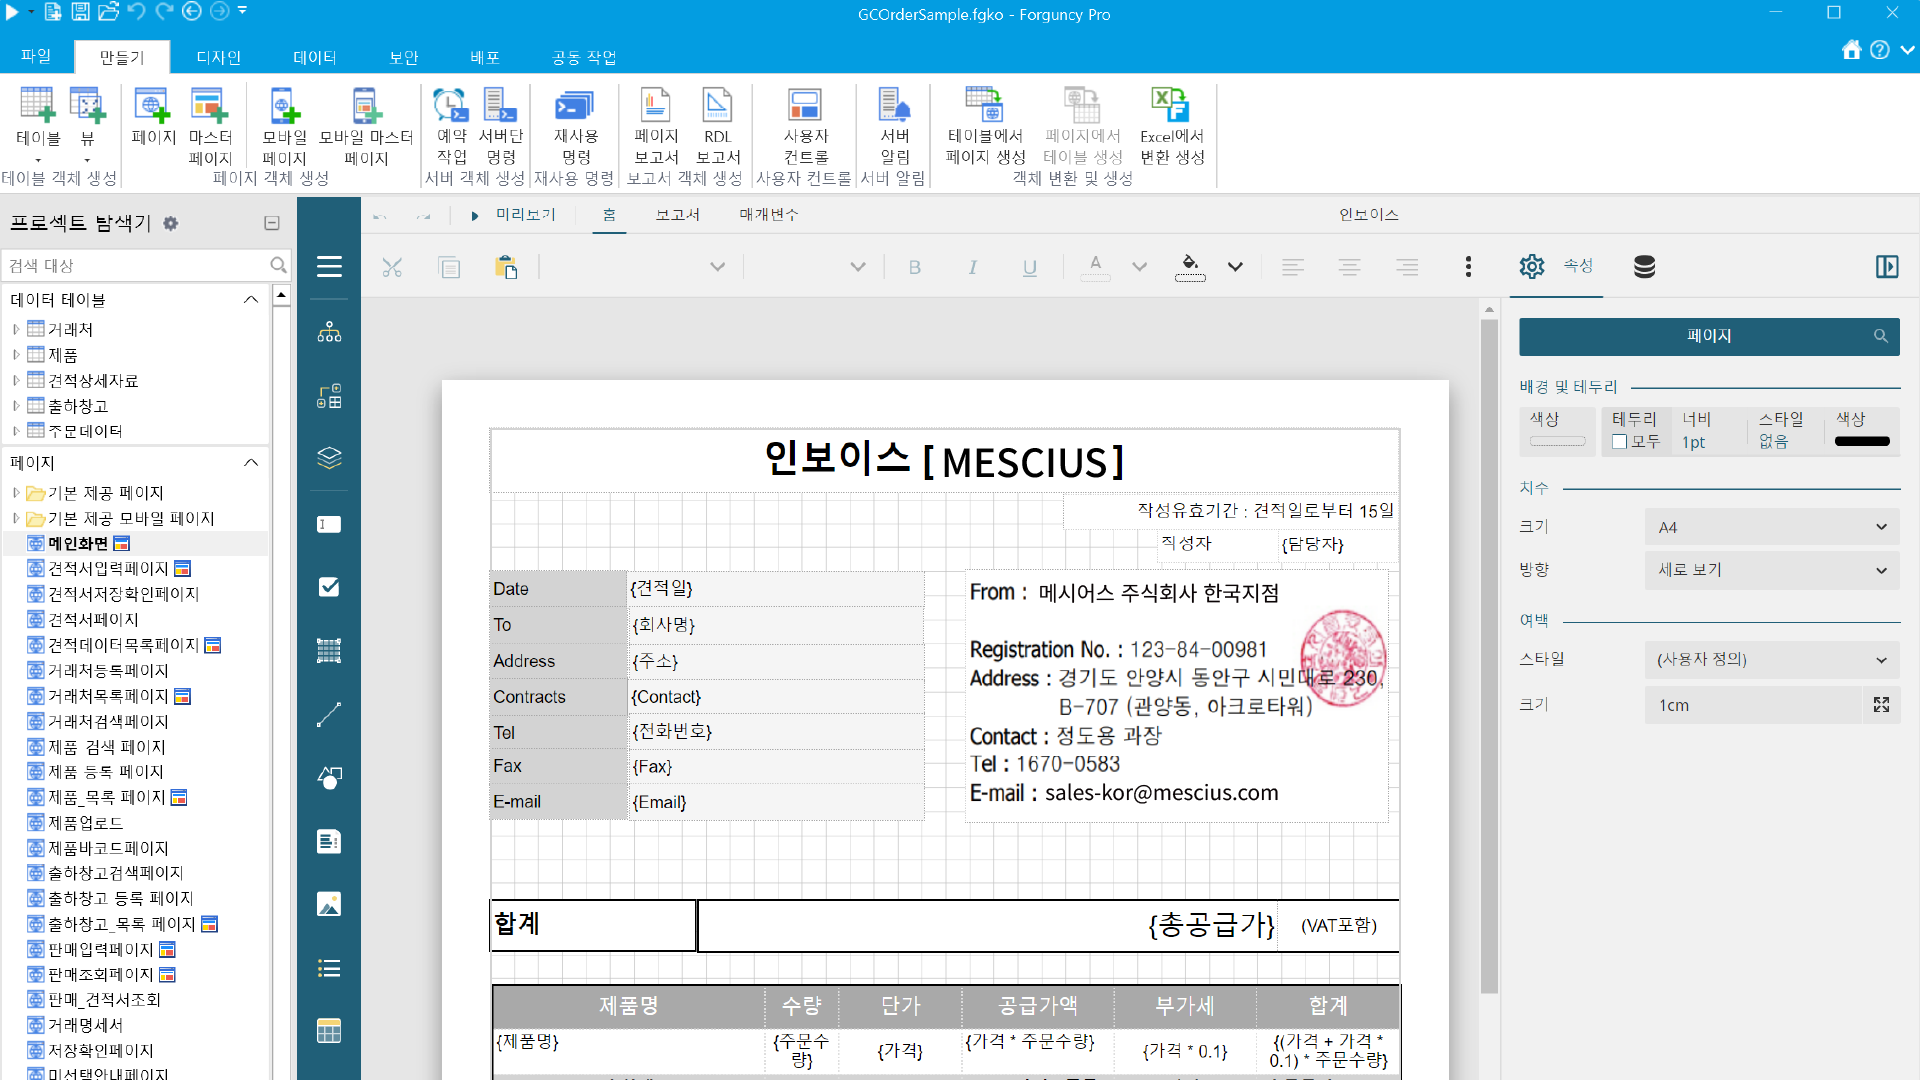Select the checkbox control tool in sidebar
The height and width of the screenshot is (1080, 1920).
tap(329, 587)
